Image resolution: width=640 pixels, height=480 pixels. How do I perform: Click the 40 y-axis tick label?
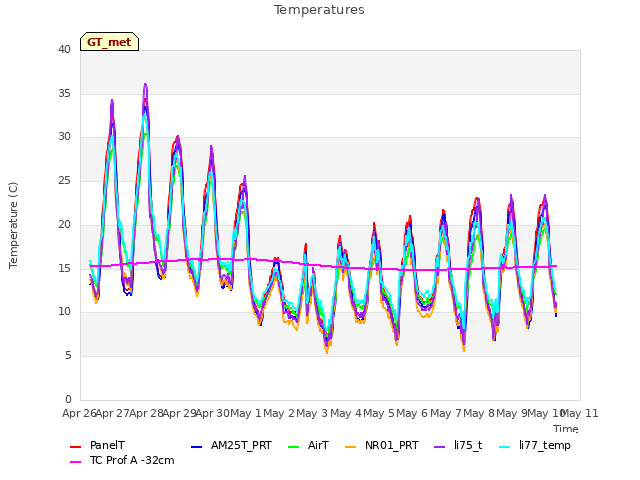tap(64, 49)
